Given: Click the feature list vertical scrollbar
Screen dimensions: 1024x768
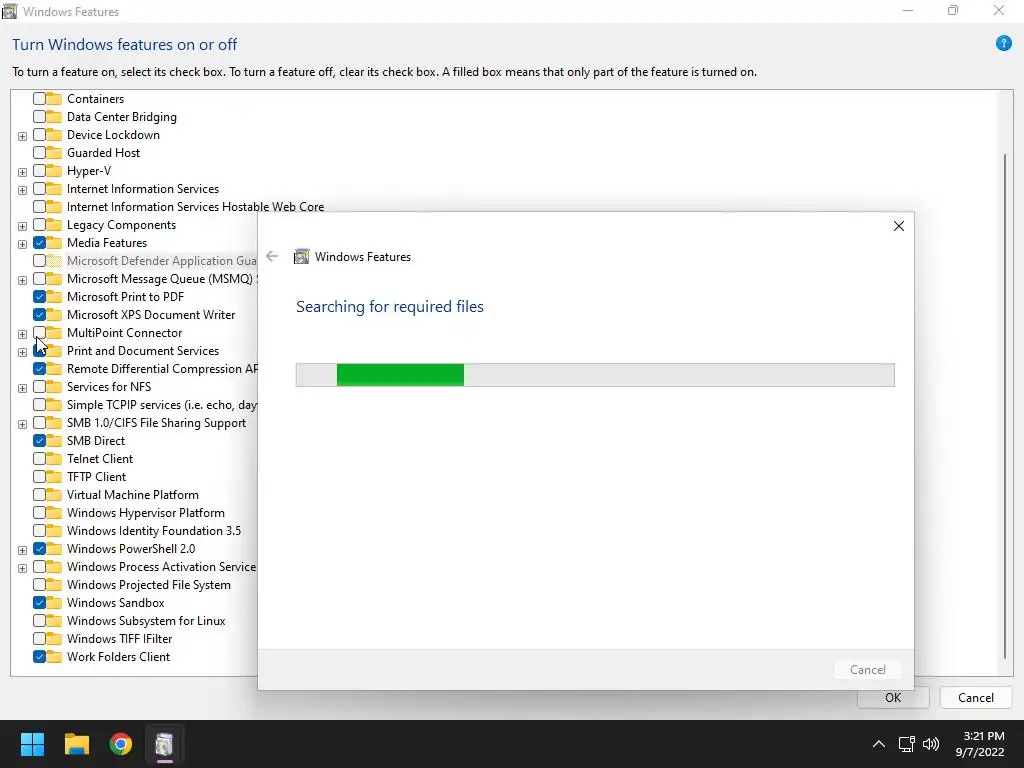Looking at the screenshot, I should (1005, 405).
